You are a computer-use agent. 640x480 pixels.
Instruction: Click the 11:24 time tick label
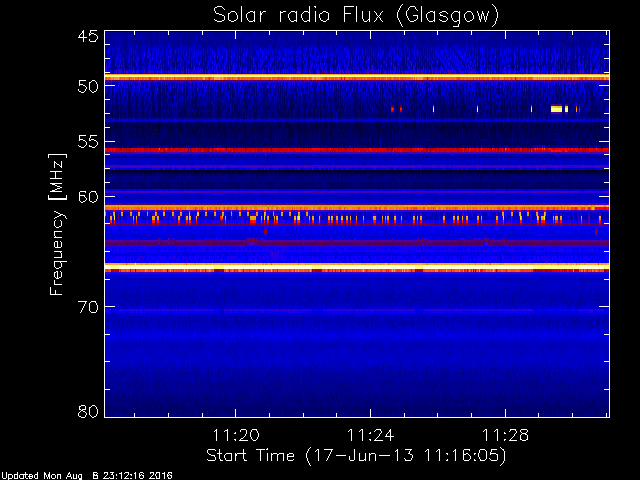(371, 435)
